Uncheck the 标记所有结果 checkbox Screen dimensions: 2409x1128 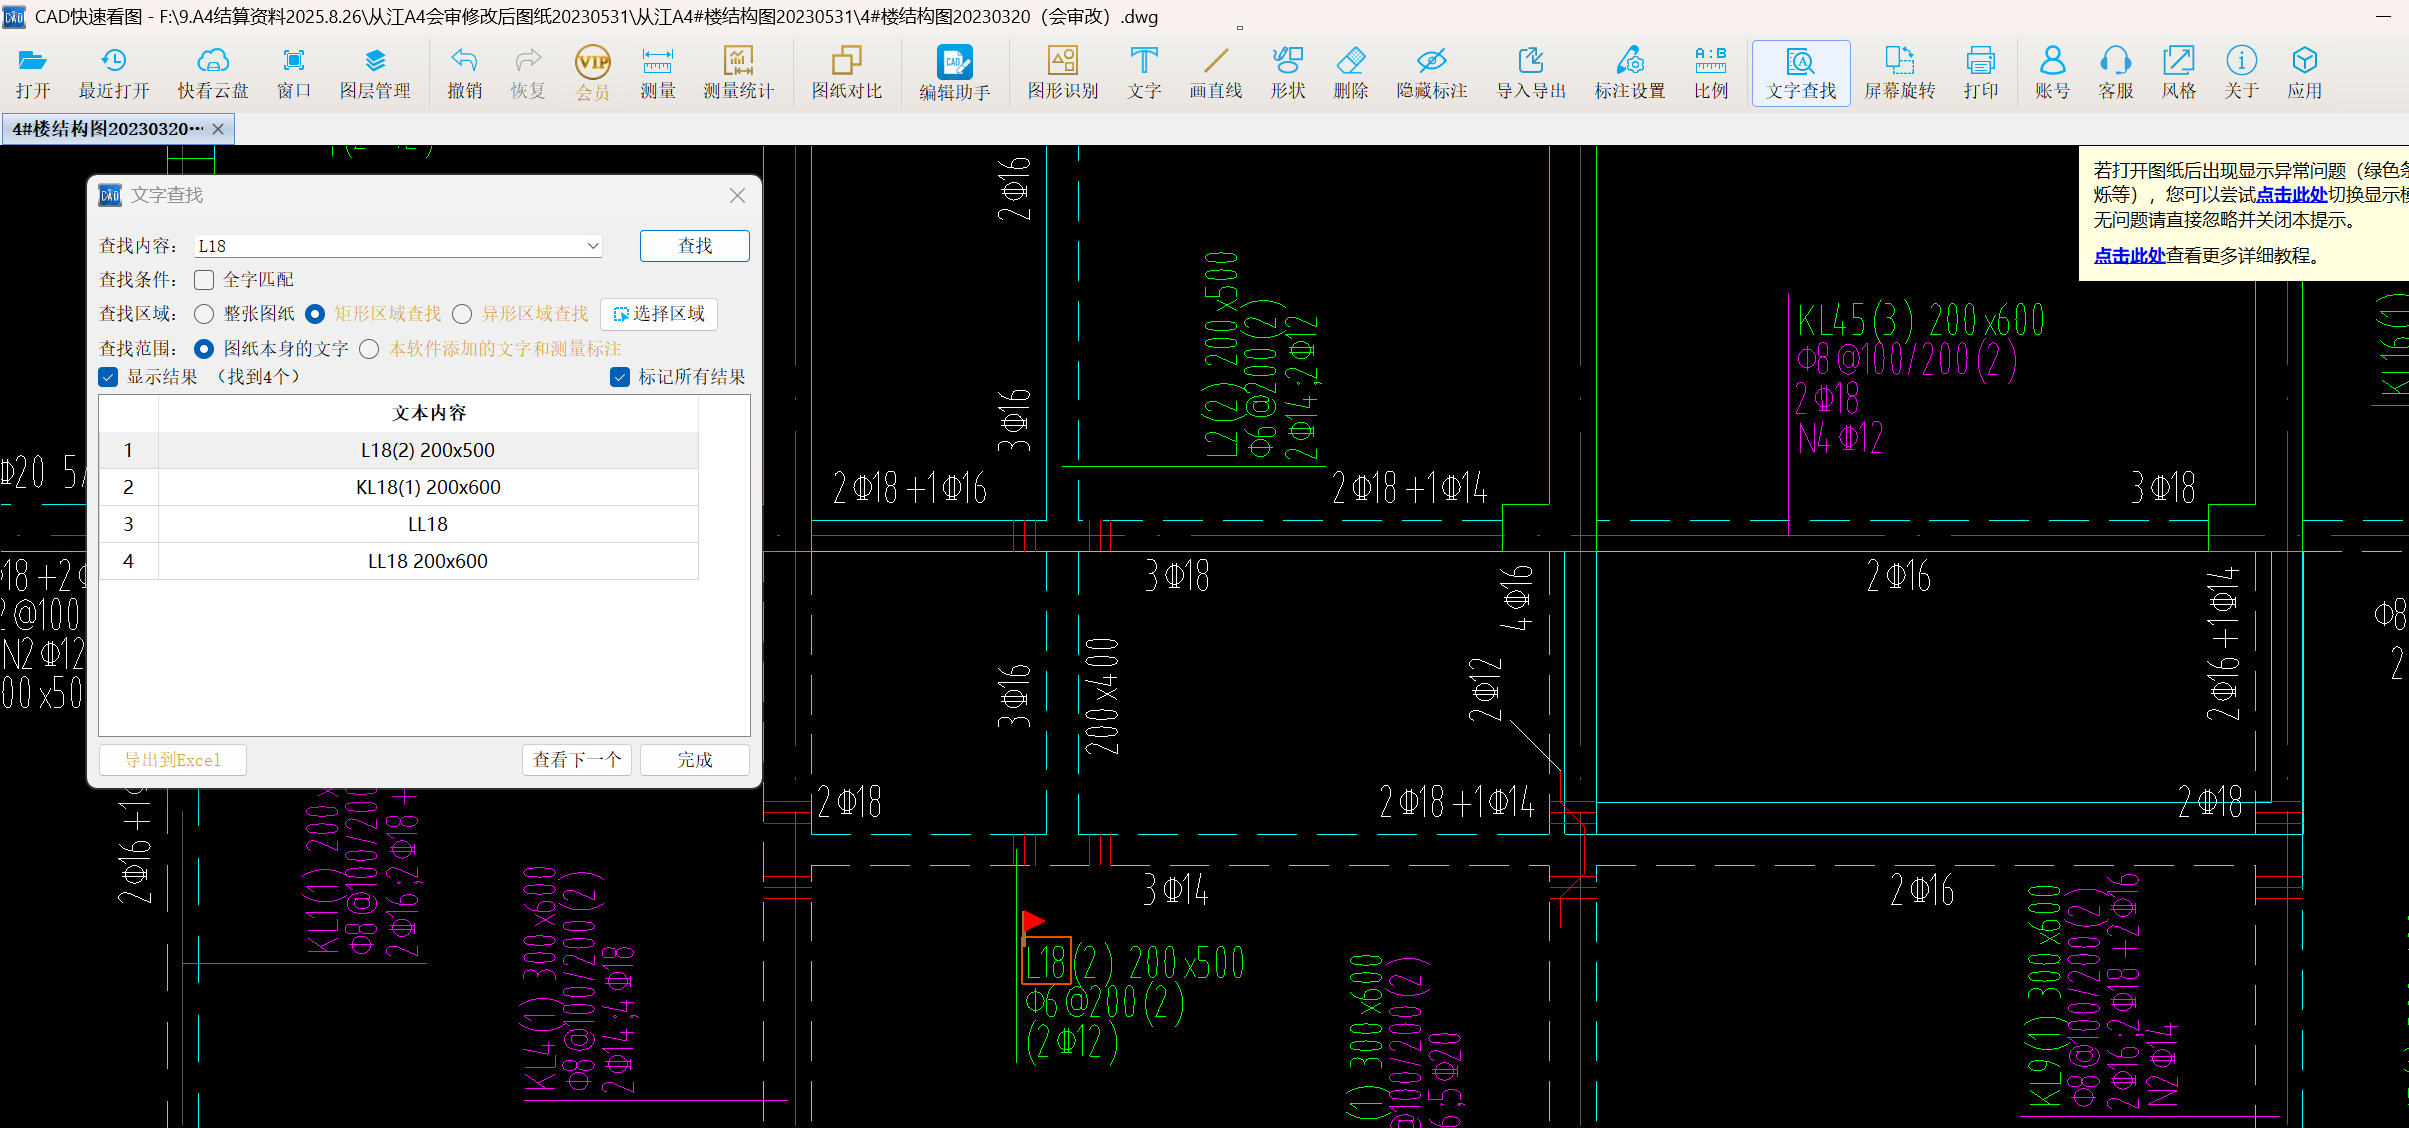tap(620, 377)
